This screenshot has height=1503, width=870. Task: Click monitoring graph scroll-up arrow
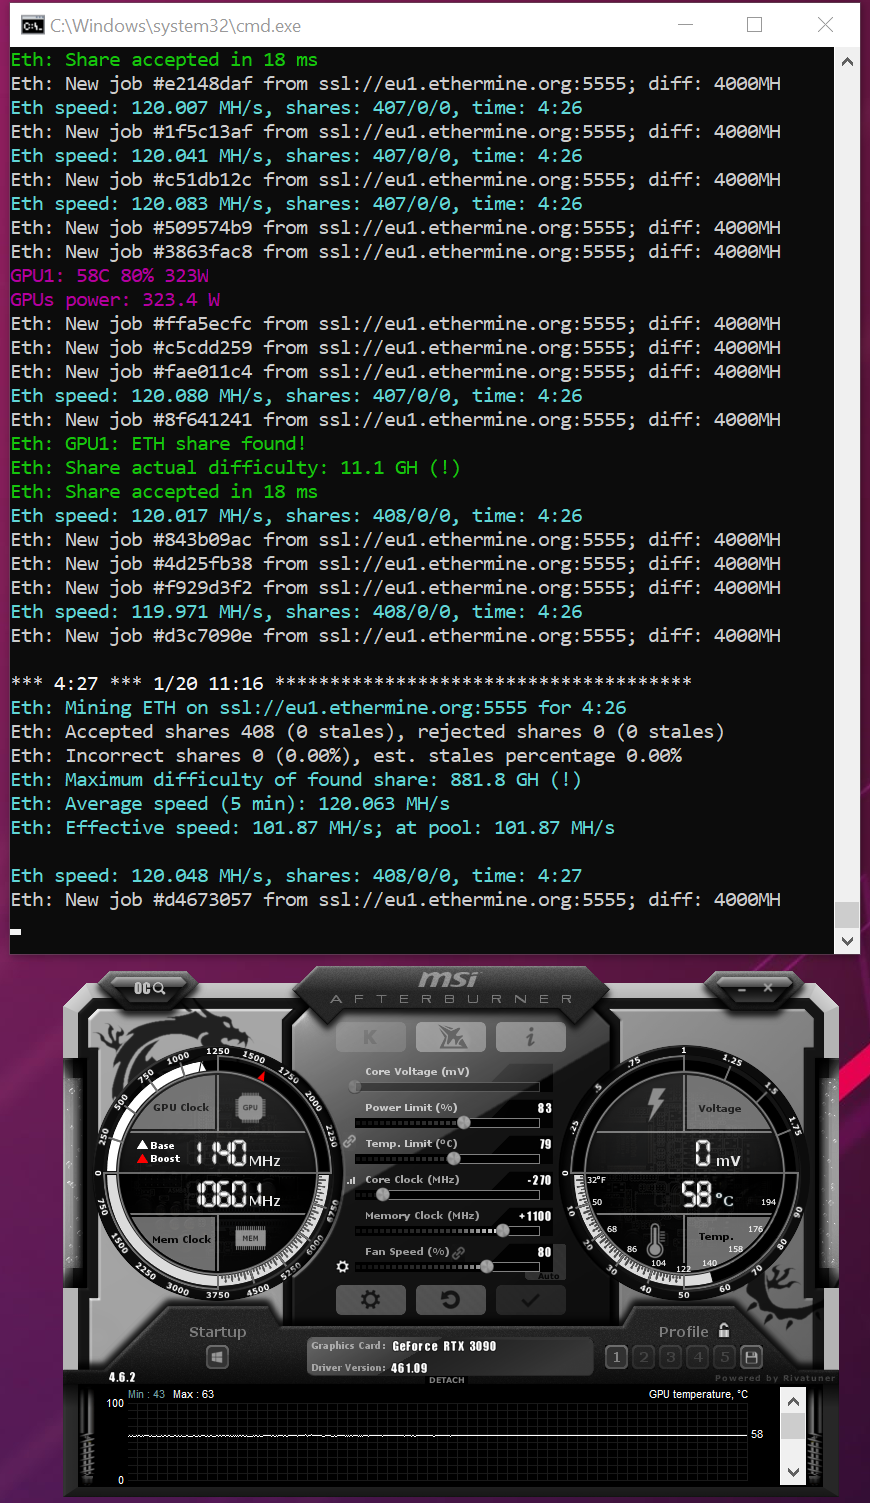pyautogui.click(x=793, y=1402)
